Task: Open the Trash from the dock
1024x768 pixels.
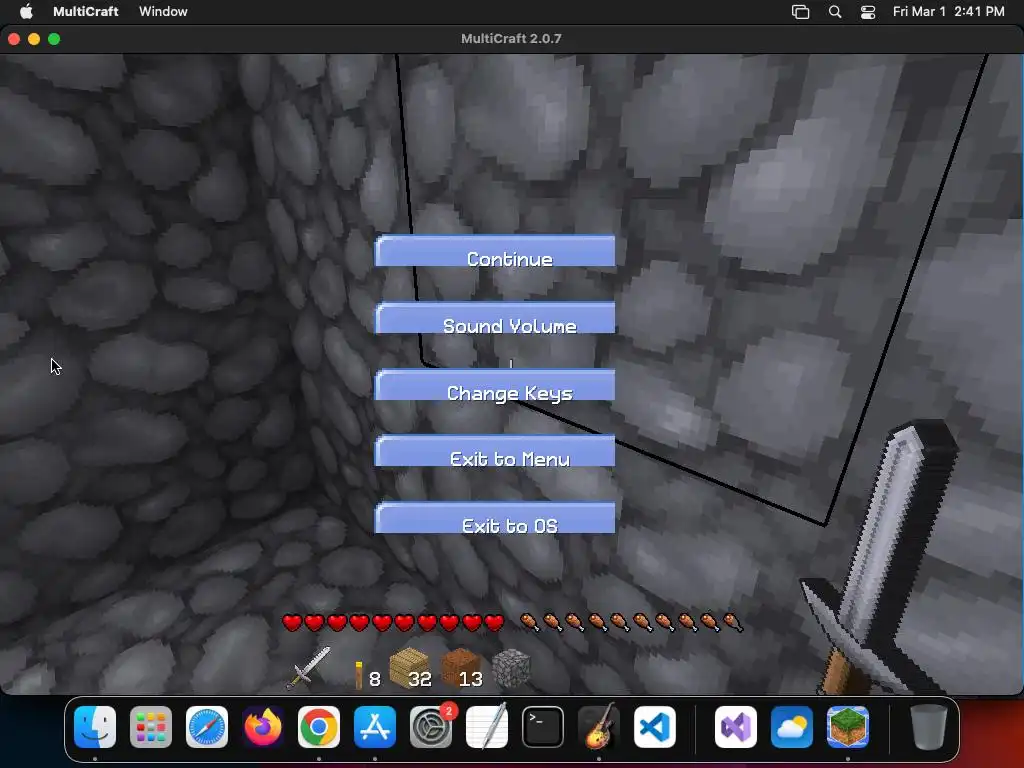Action: (929, 727)
